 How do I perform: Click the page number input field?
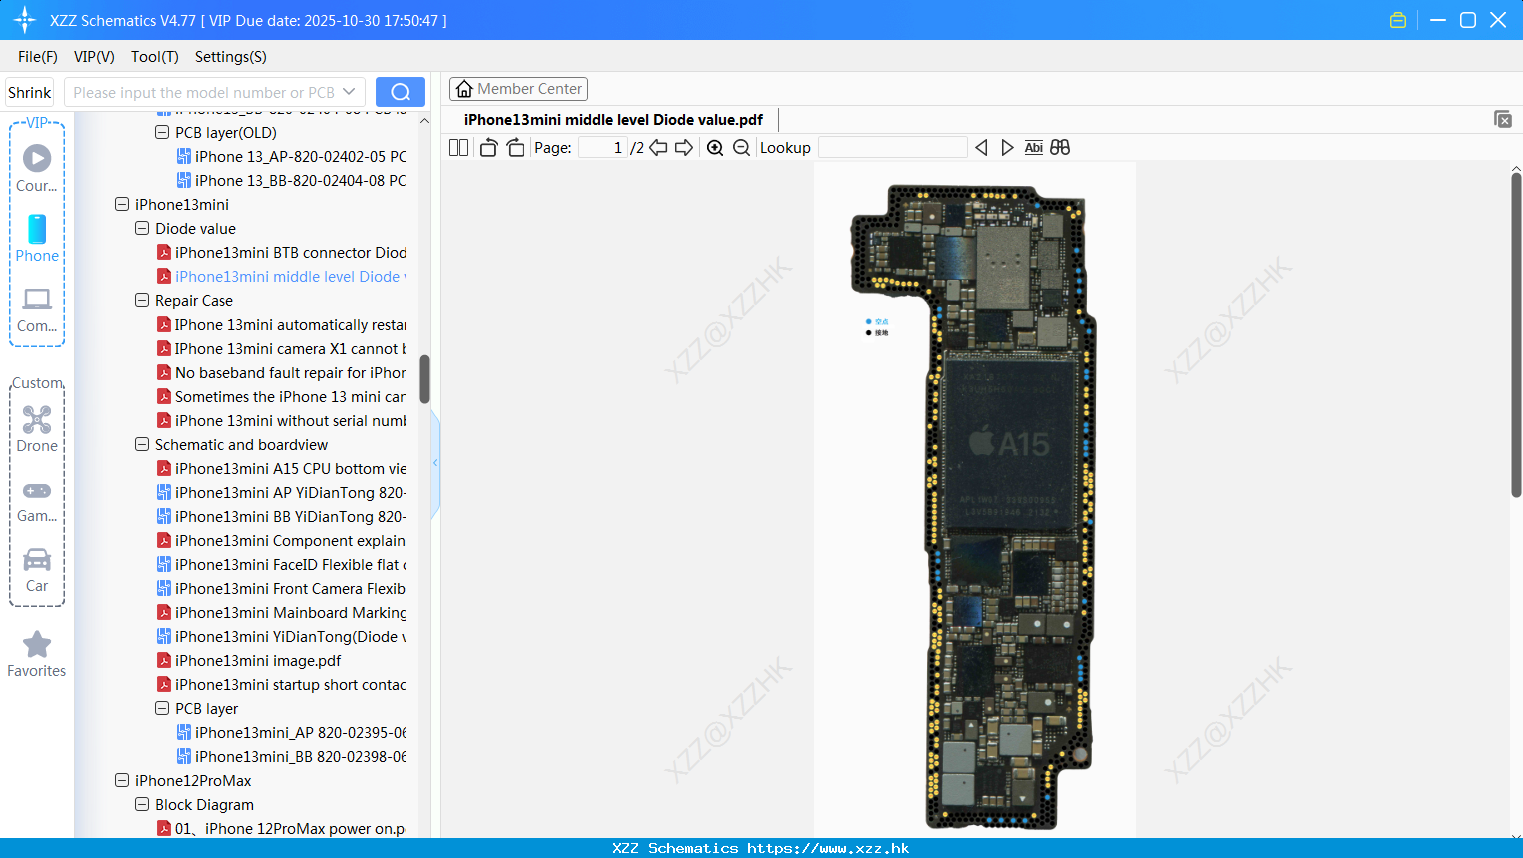603,148
